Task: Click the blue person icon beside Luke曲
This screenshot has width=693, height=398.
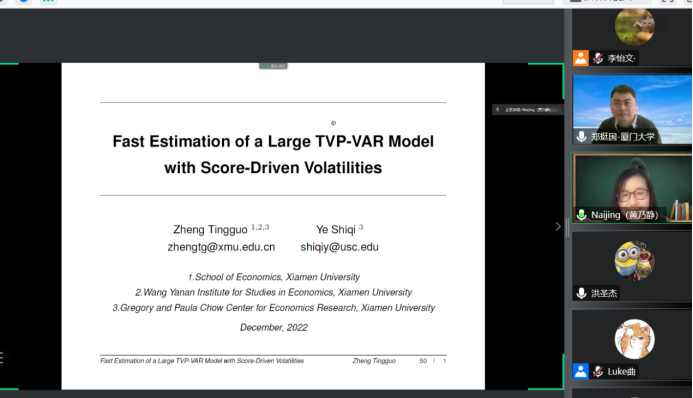Action: click(x=581, y=371)
